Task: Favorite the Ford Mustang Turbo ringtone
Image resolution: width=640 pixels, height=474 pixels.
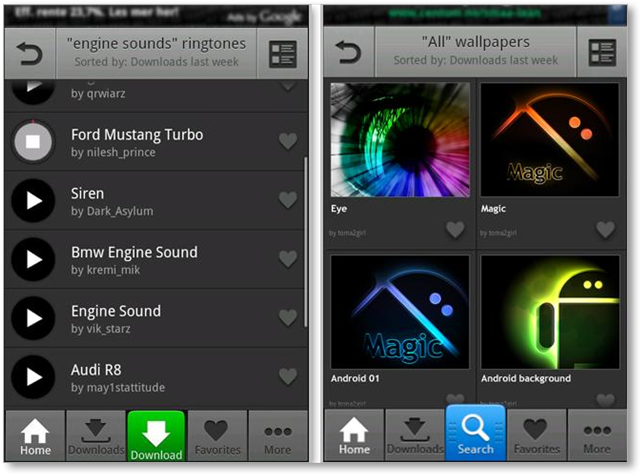Action: [x=288, y=141]
